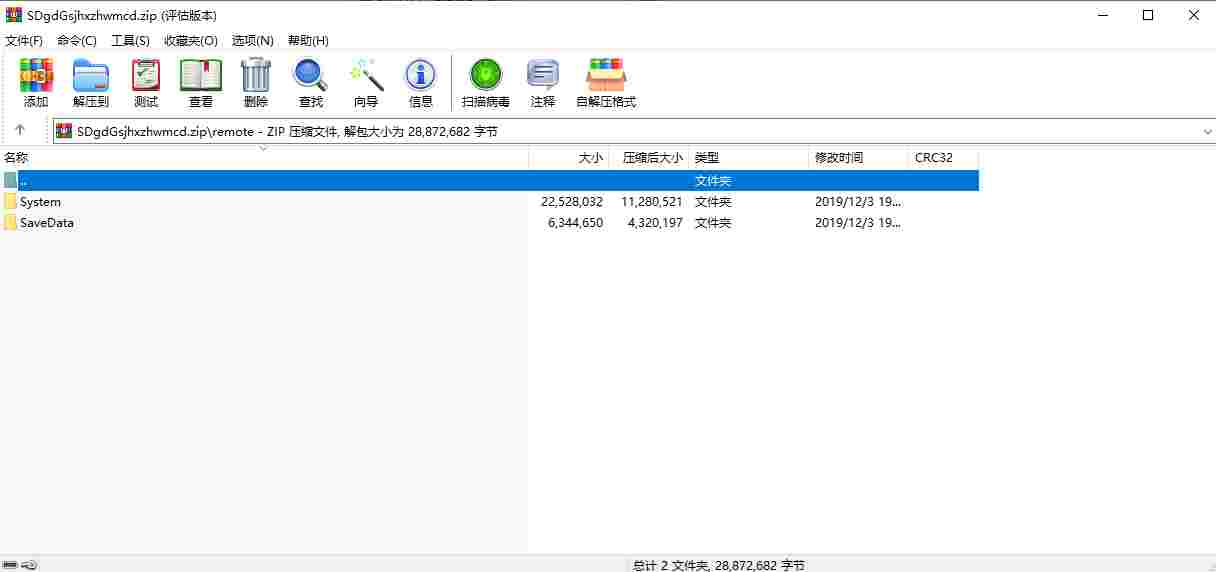1216x572 pixels.
Task: Click System packed size 11,280,521
Action: pyautogui.click(x=652, y=202)
